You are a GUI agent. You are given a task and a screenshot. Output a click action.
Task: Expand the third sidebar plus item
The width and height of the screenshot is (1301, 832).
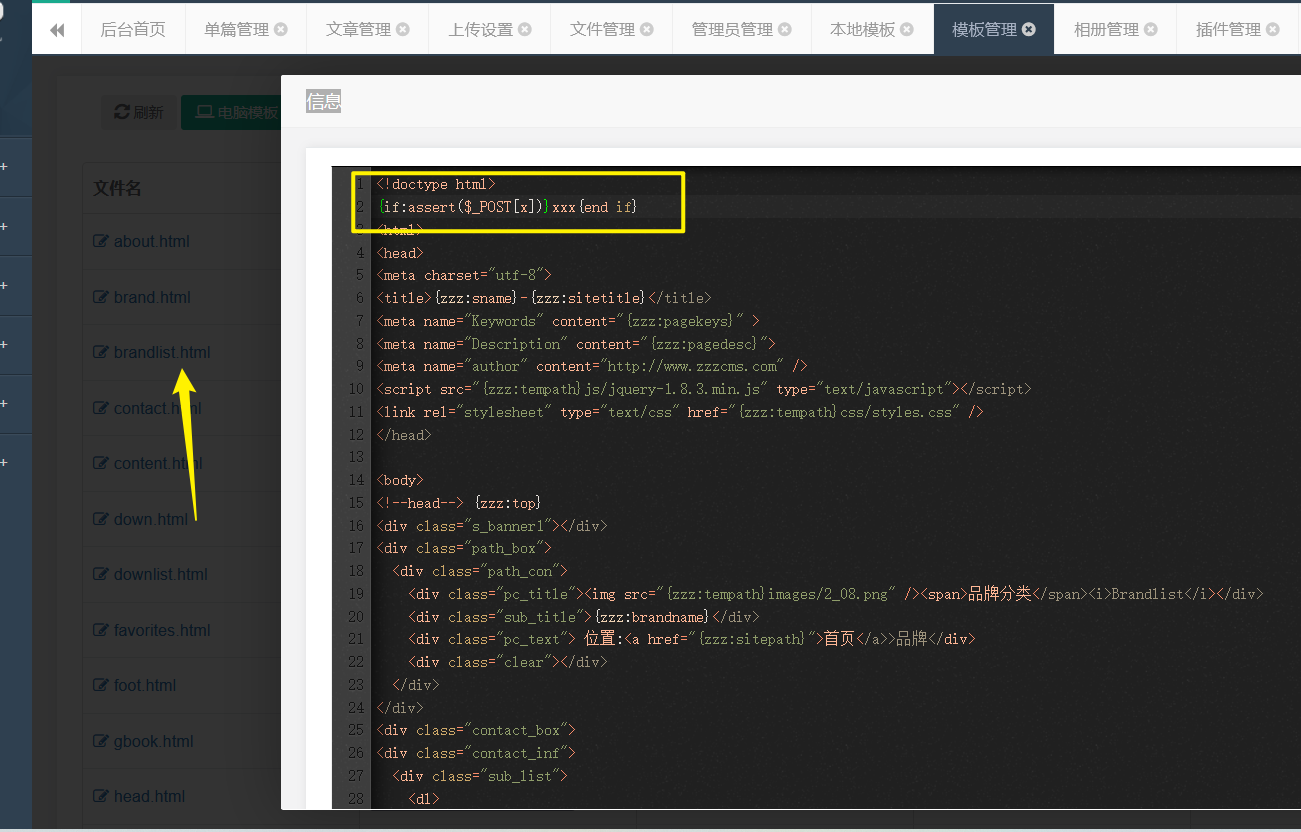tap(4, 285)
